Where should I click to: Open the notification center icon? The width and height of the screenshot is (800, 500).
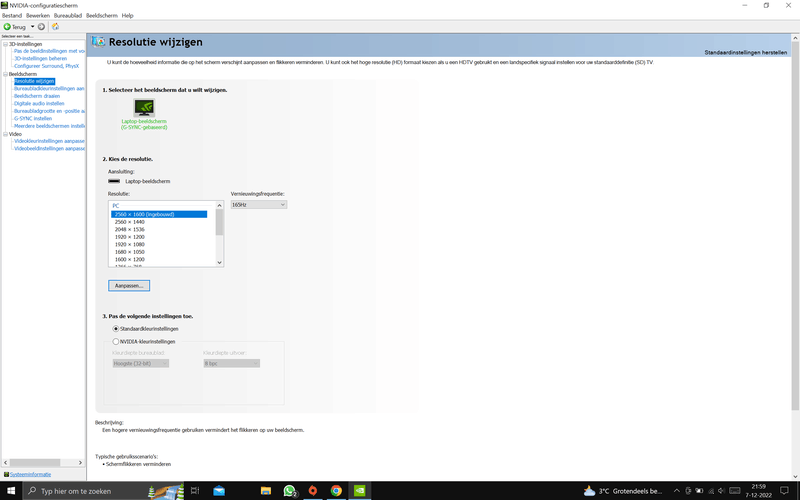[x=784, y=491]
